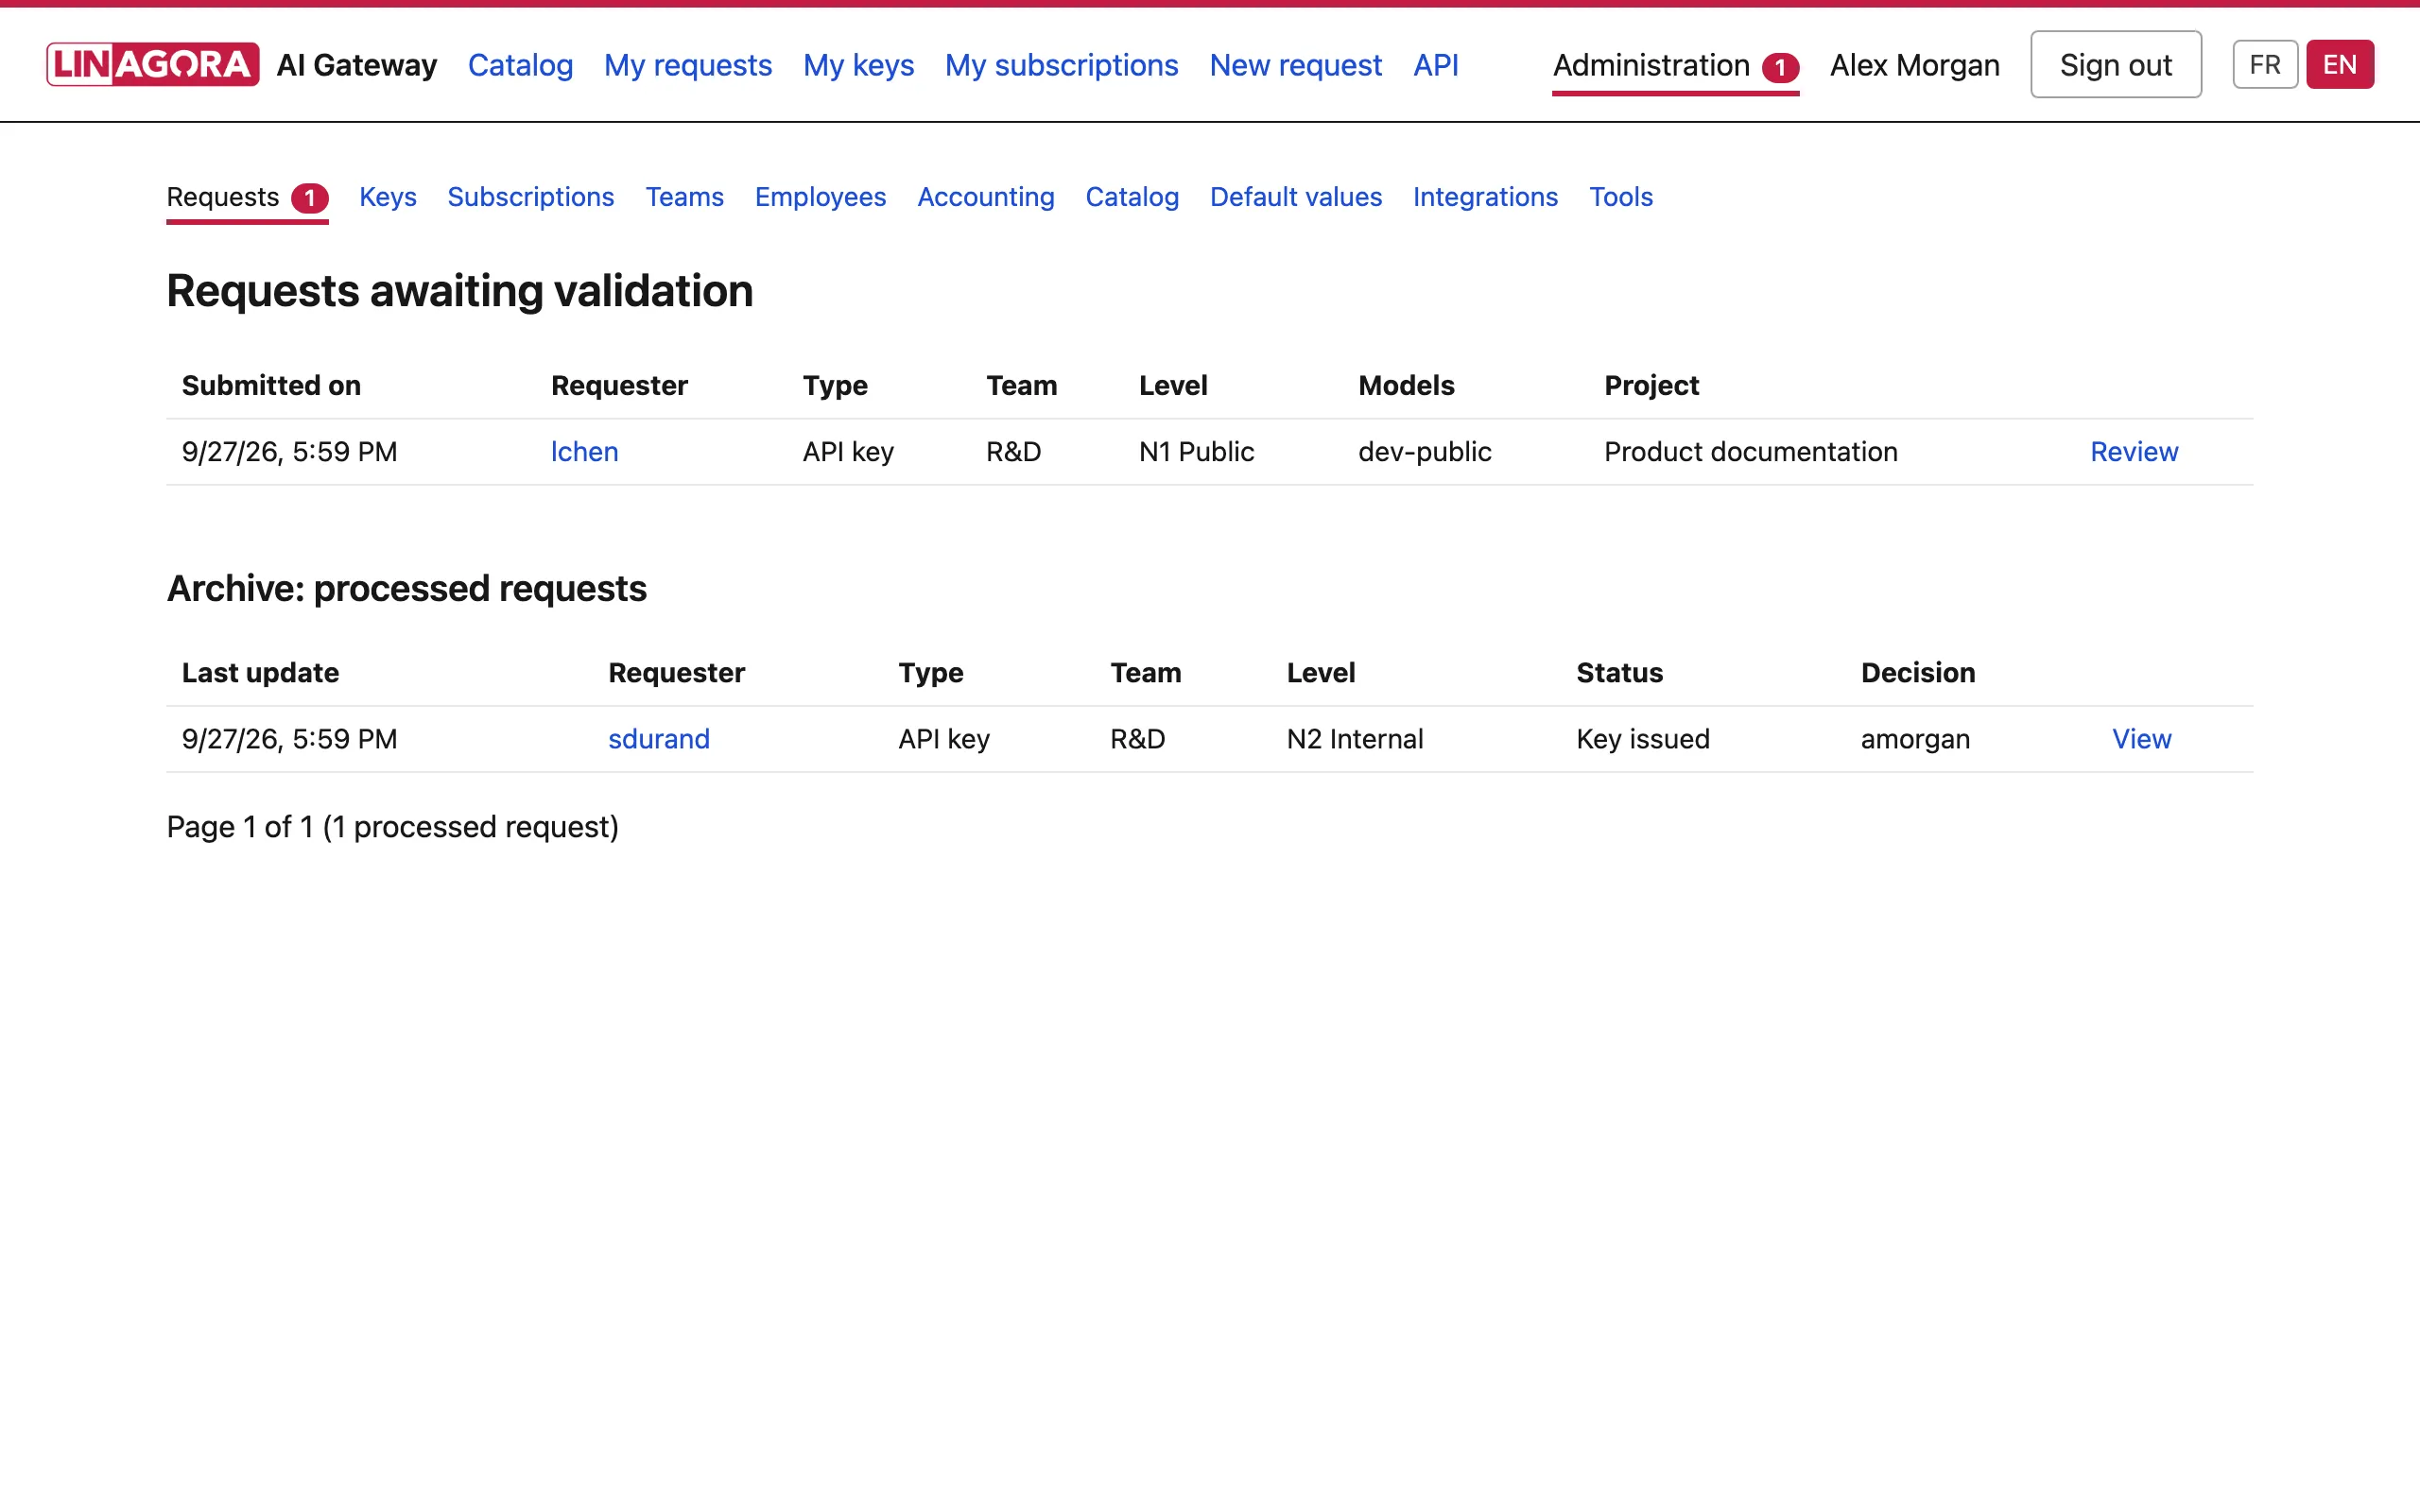
Task: View the processed sdurand request
Action: (x=2141, y=739)
